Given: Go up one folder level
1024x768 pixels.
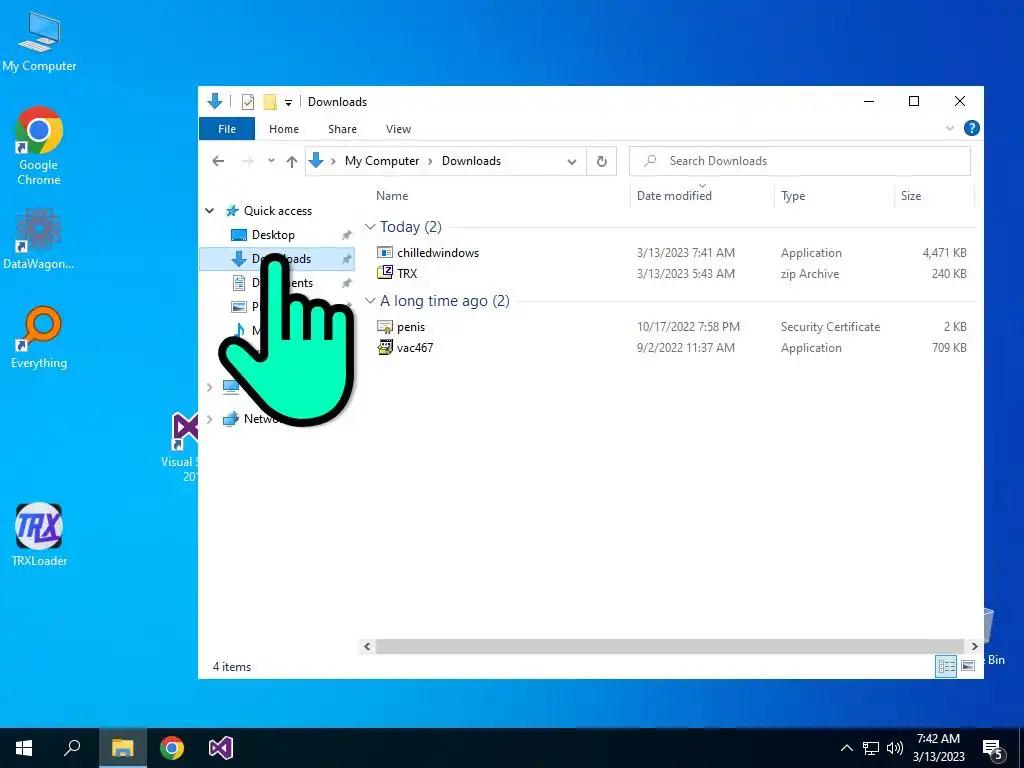Looking at the screenshot, I should point(292,161).
